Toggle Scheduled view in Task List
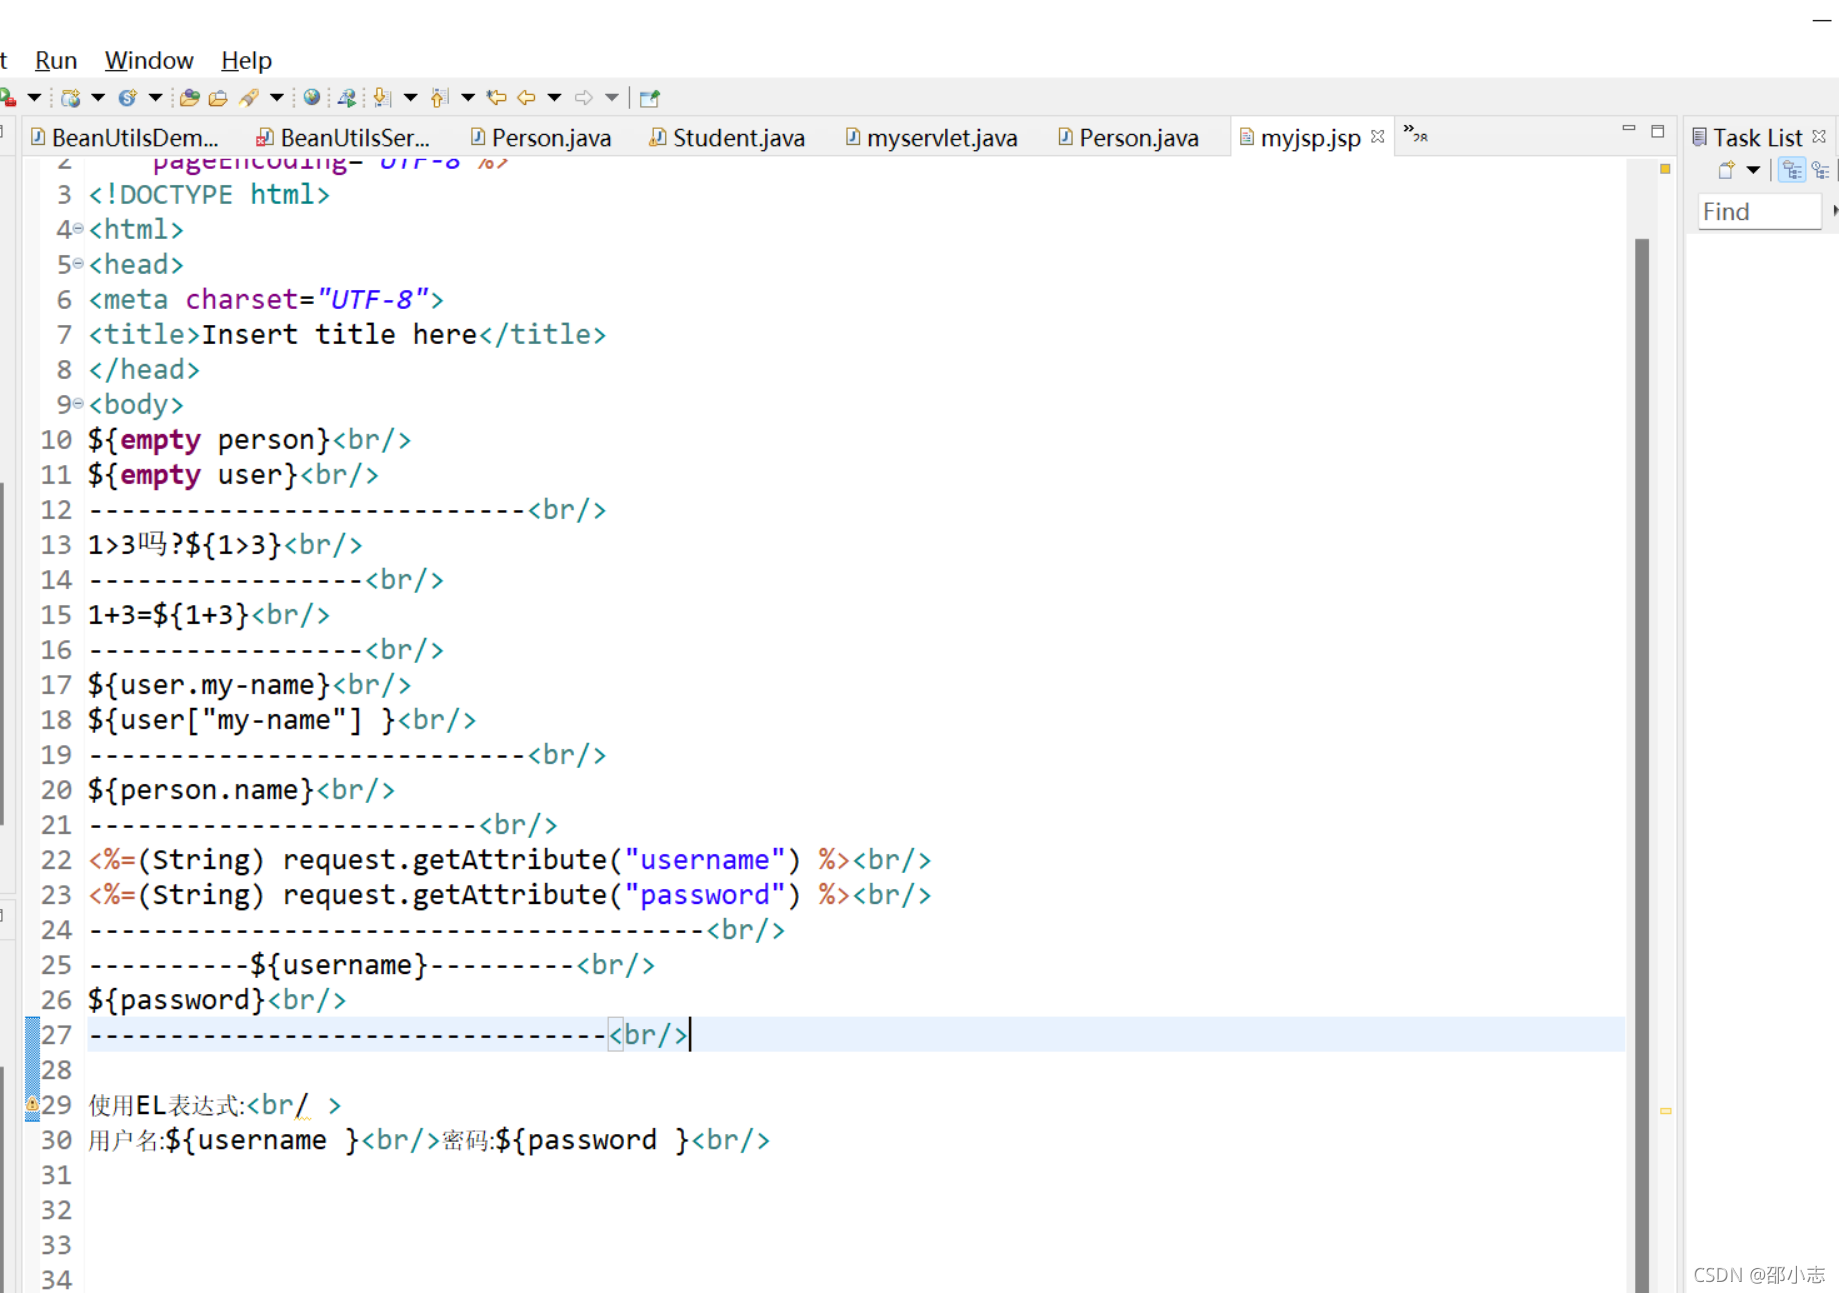The image size is (1840, 1293). click(1821, 170)
